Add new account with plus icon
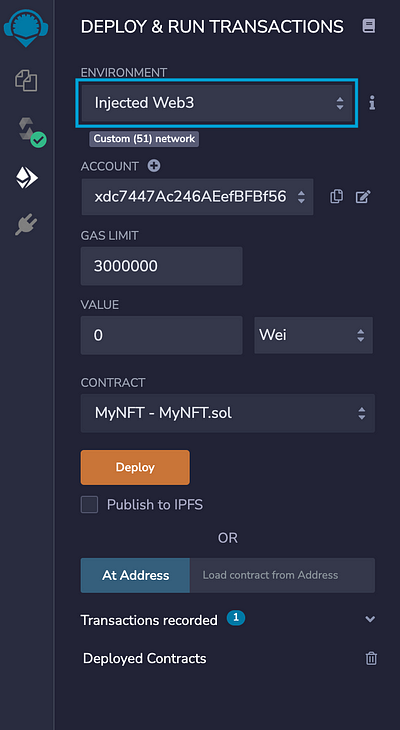This screenshot has width=400, height=730. pyautogui.click(x=154, y=166)
